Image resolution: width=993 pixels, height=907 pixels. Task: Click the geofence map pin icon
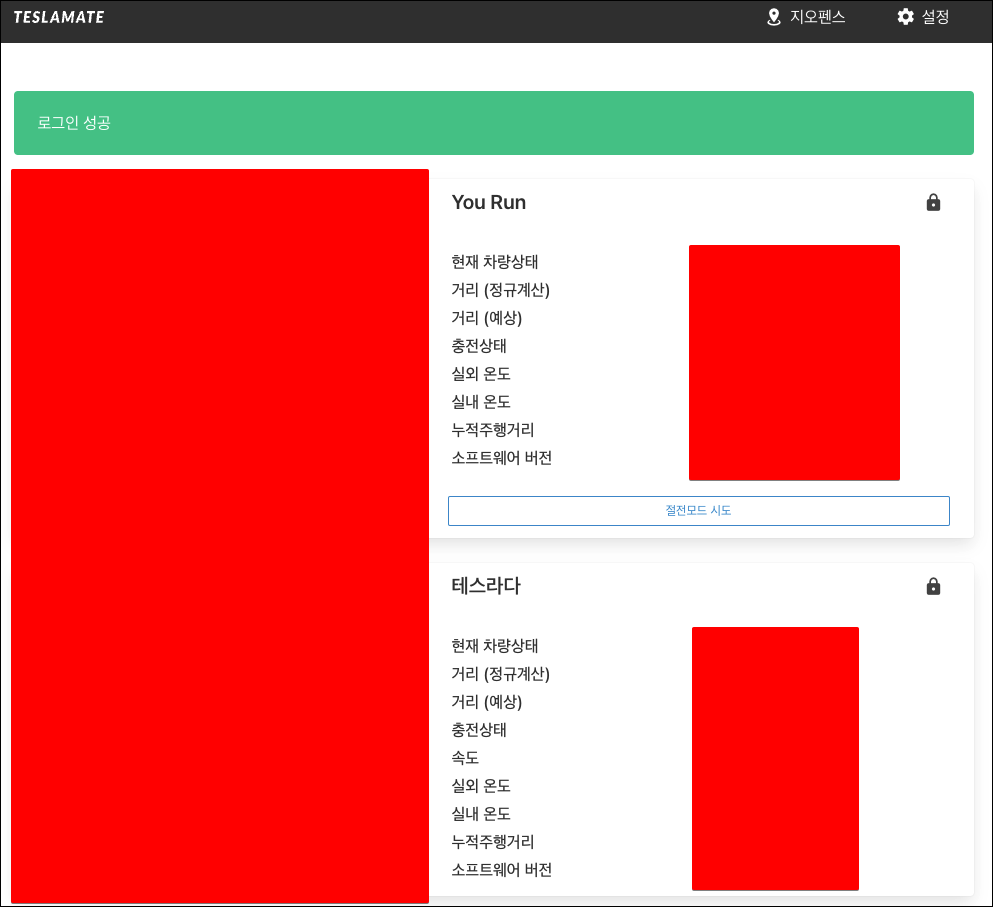tap(773, 17)
